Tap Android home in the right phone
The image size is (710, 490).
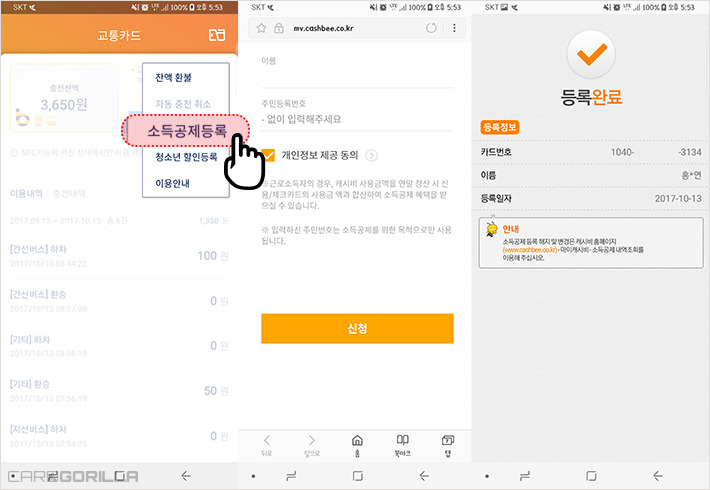591,476
